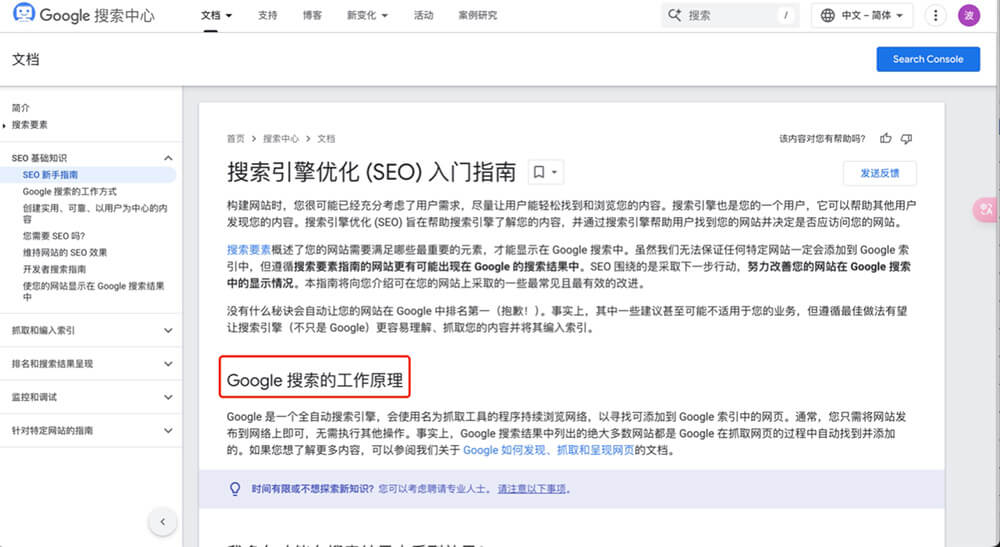
Task: Open the 案例研究 navigation item
Action: tap(478, 15)
